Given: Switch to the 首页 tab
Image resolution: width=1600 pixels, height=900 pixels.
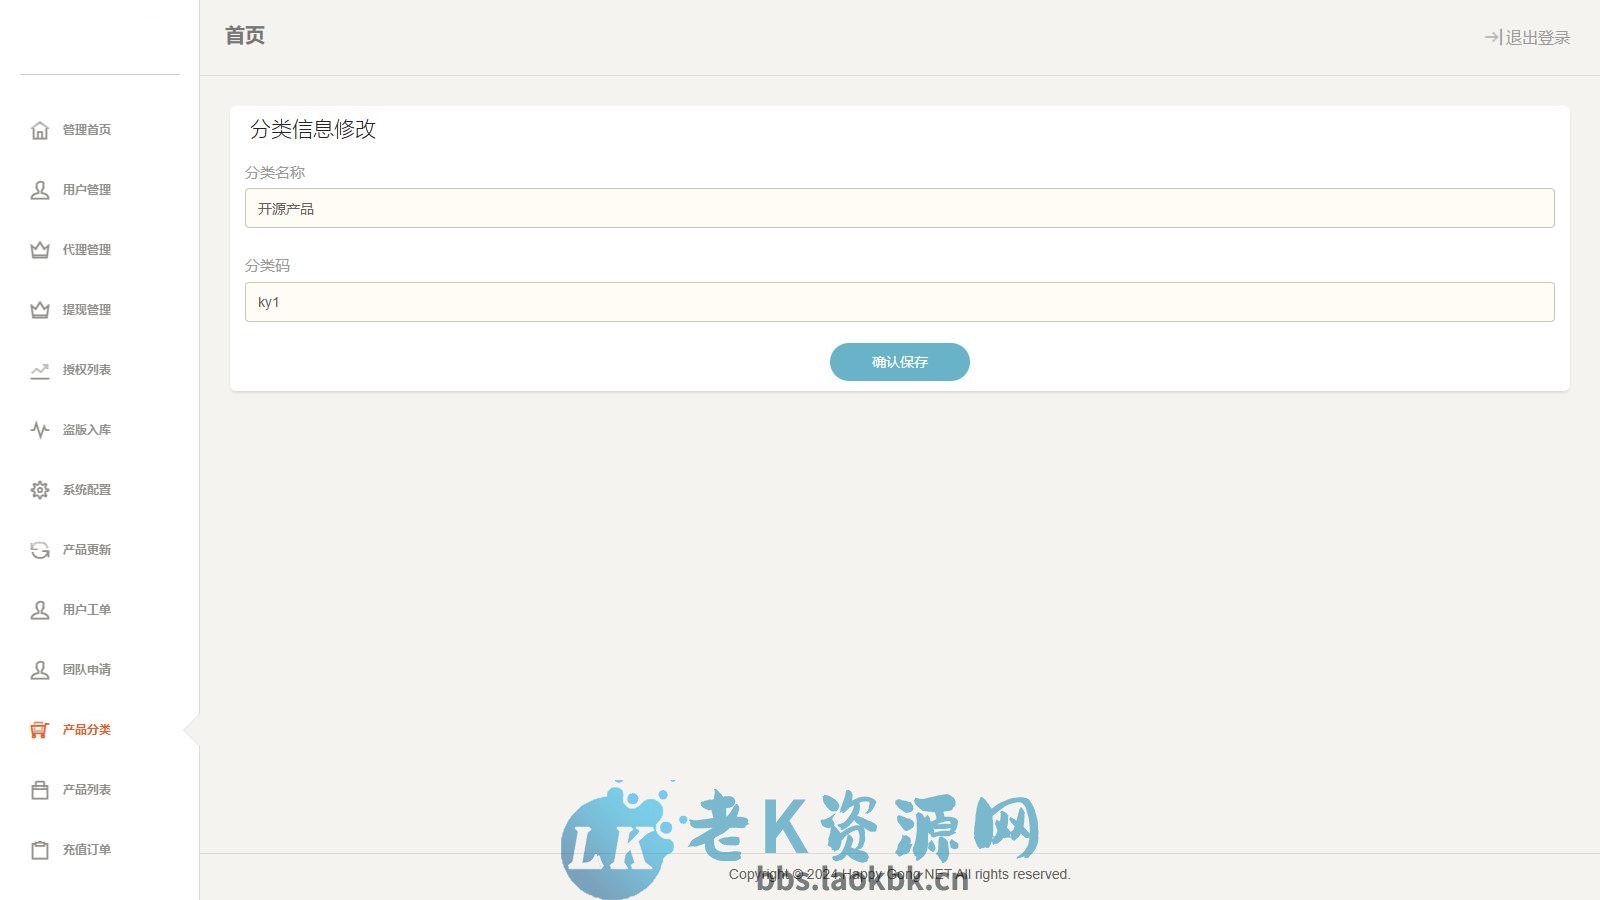Looking at the screenshot, I should coord(243,35).
